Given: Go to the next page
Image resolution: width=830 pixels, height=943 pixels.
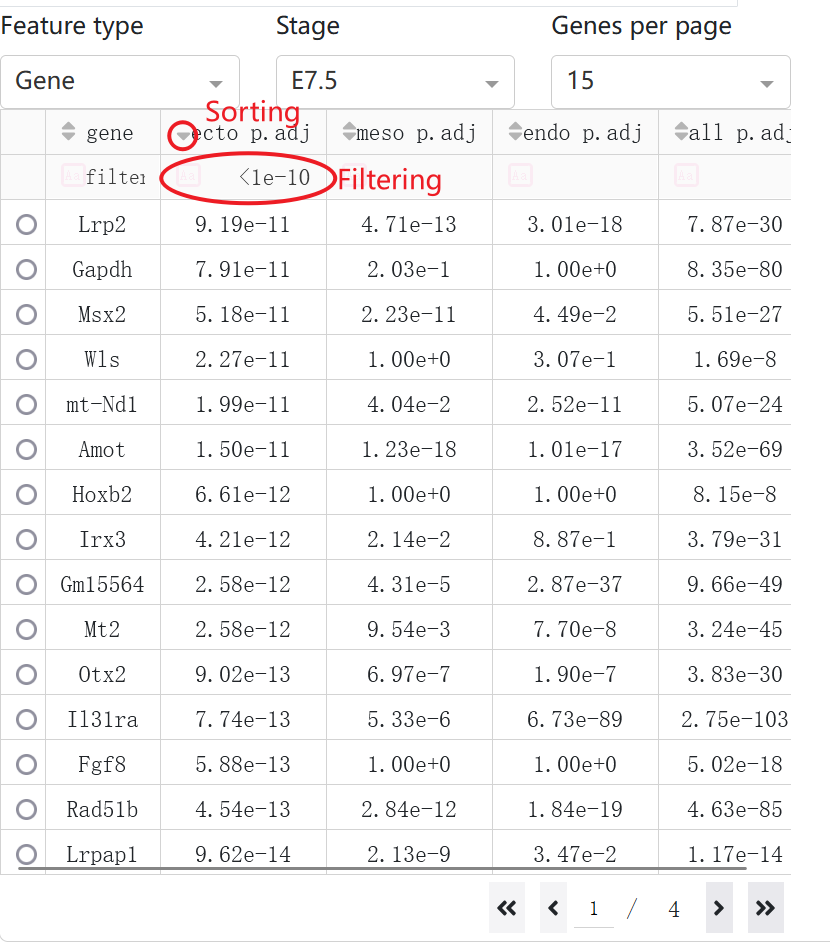Looking at the screenshot, I should [x=719, y=908].
